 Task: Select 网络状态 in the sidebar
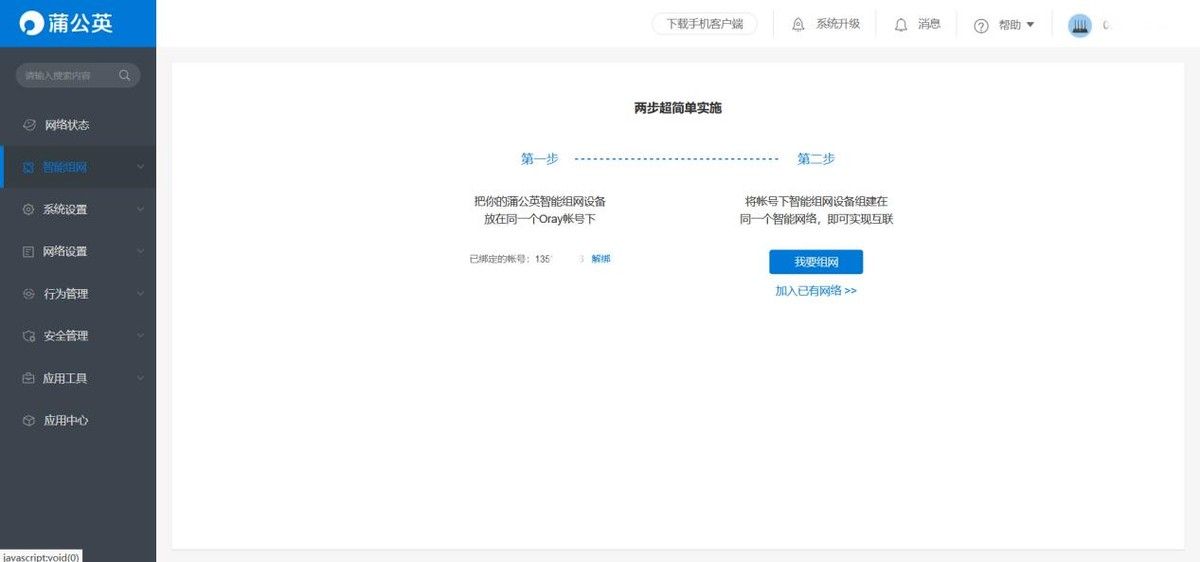(x=67, y=125)
